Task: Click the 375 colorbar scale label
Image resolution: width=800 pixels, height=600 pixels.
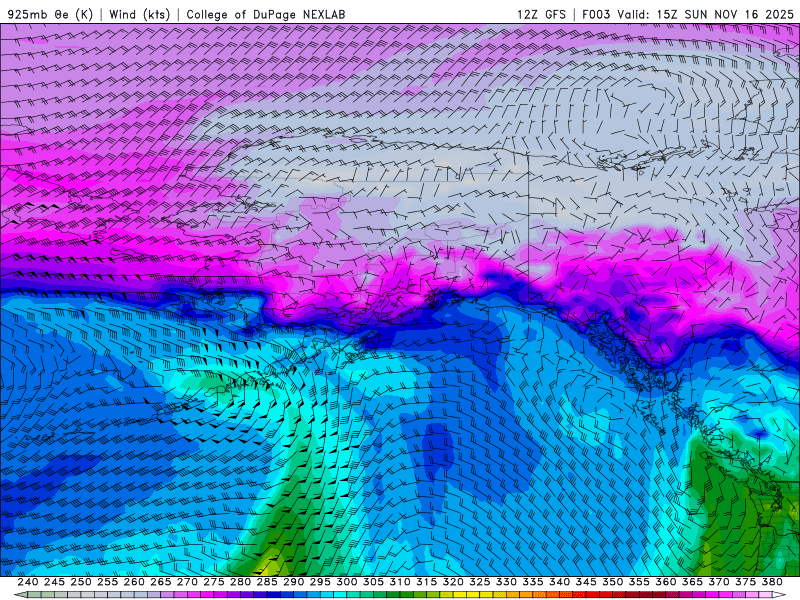Action: pyautogui.click(x=745, y=582)
